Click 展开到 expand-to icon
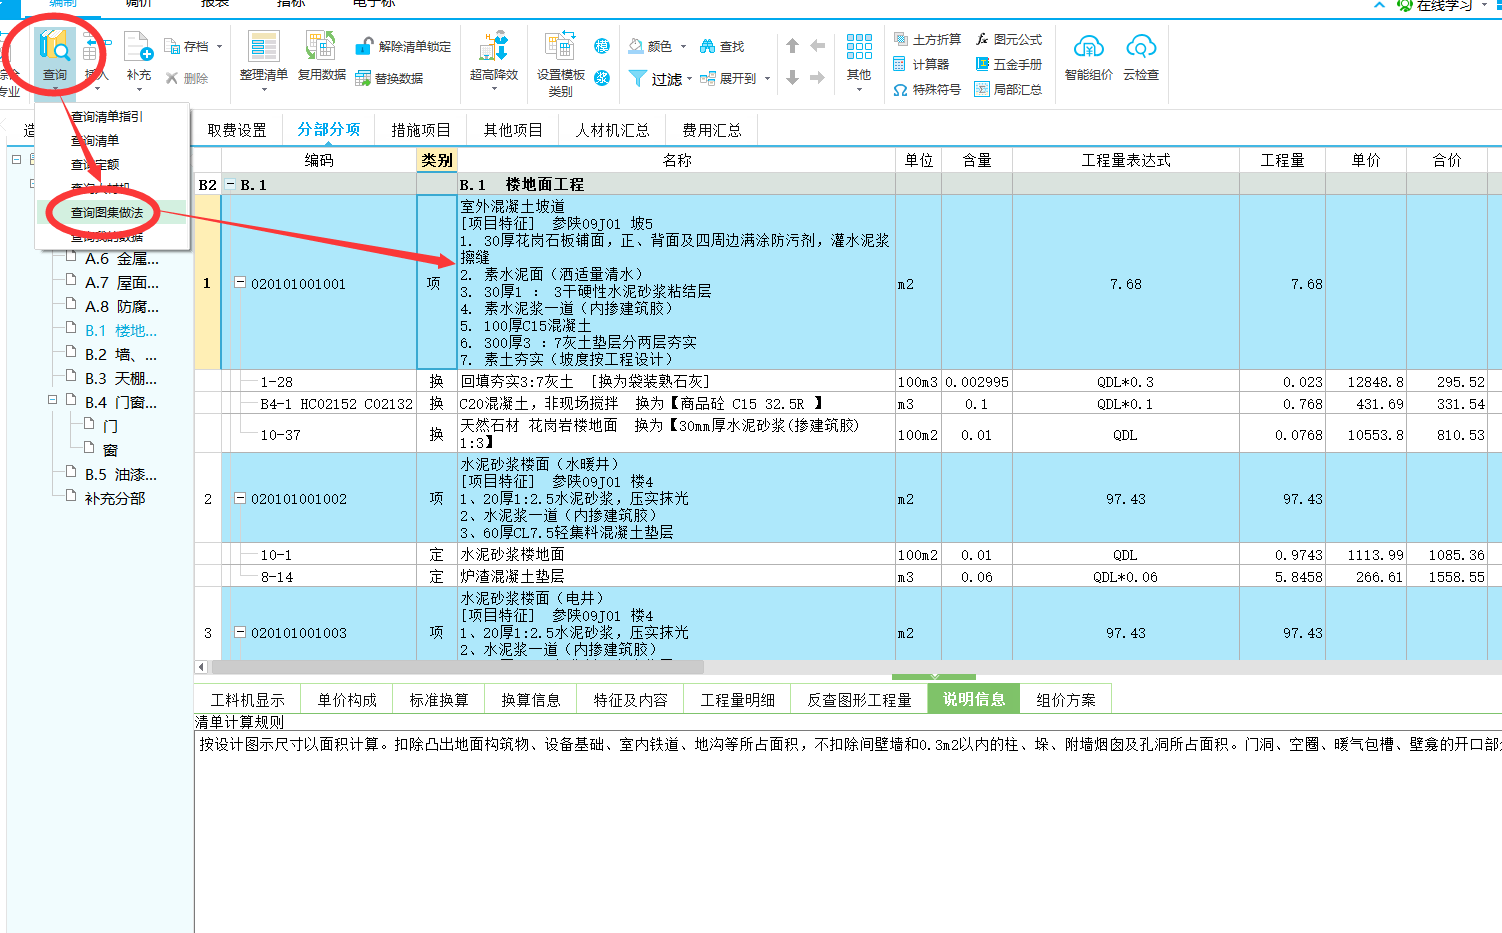1502x933 pixels. coord(707,78)
